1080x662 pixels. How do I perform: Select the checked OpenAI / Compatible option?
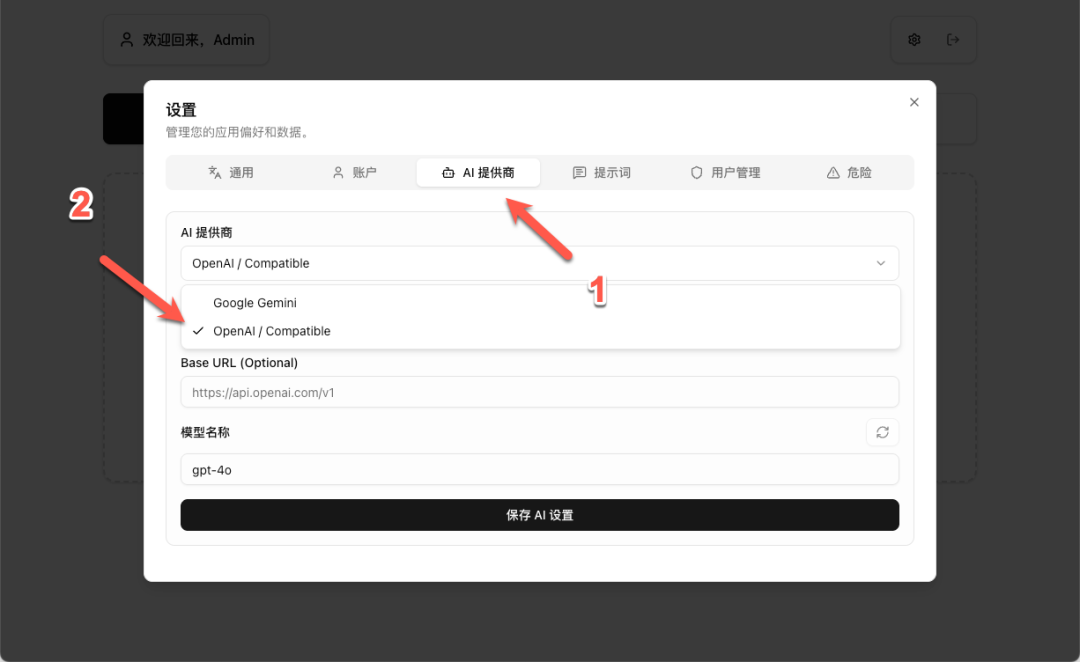[x=271, y=331]
